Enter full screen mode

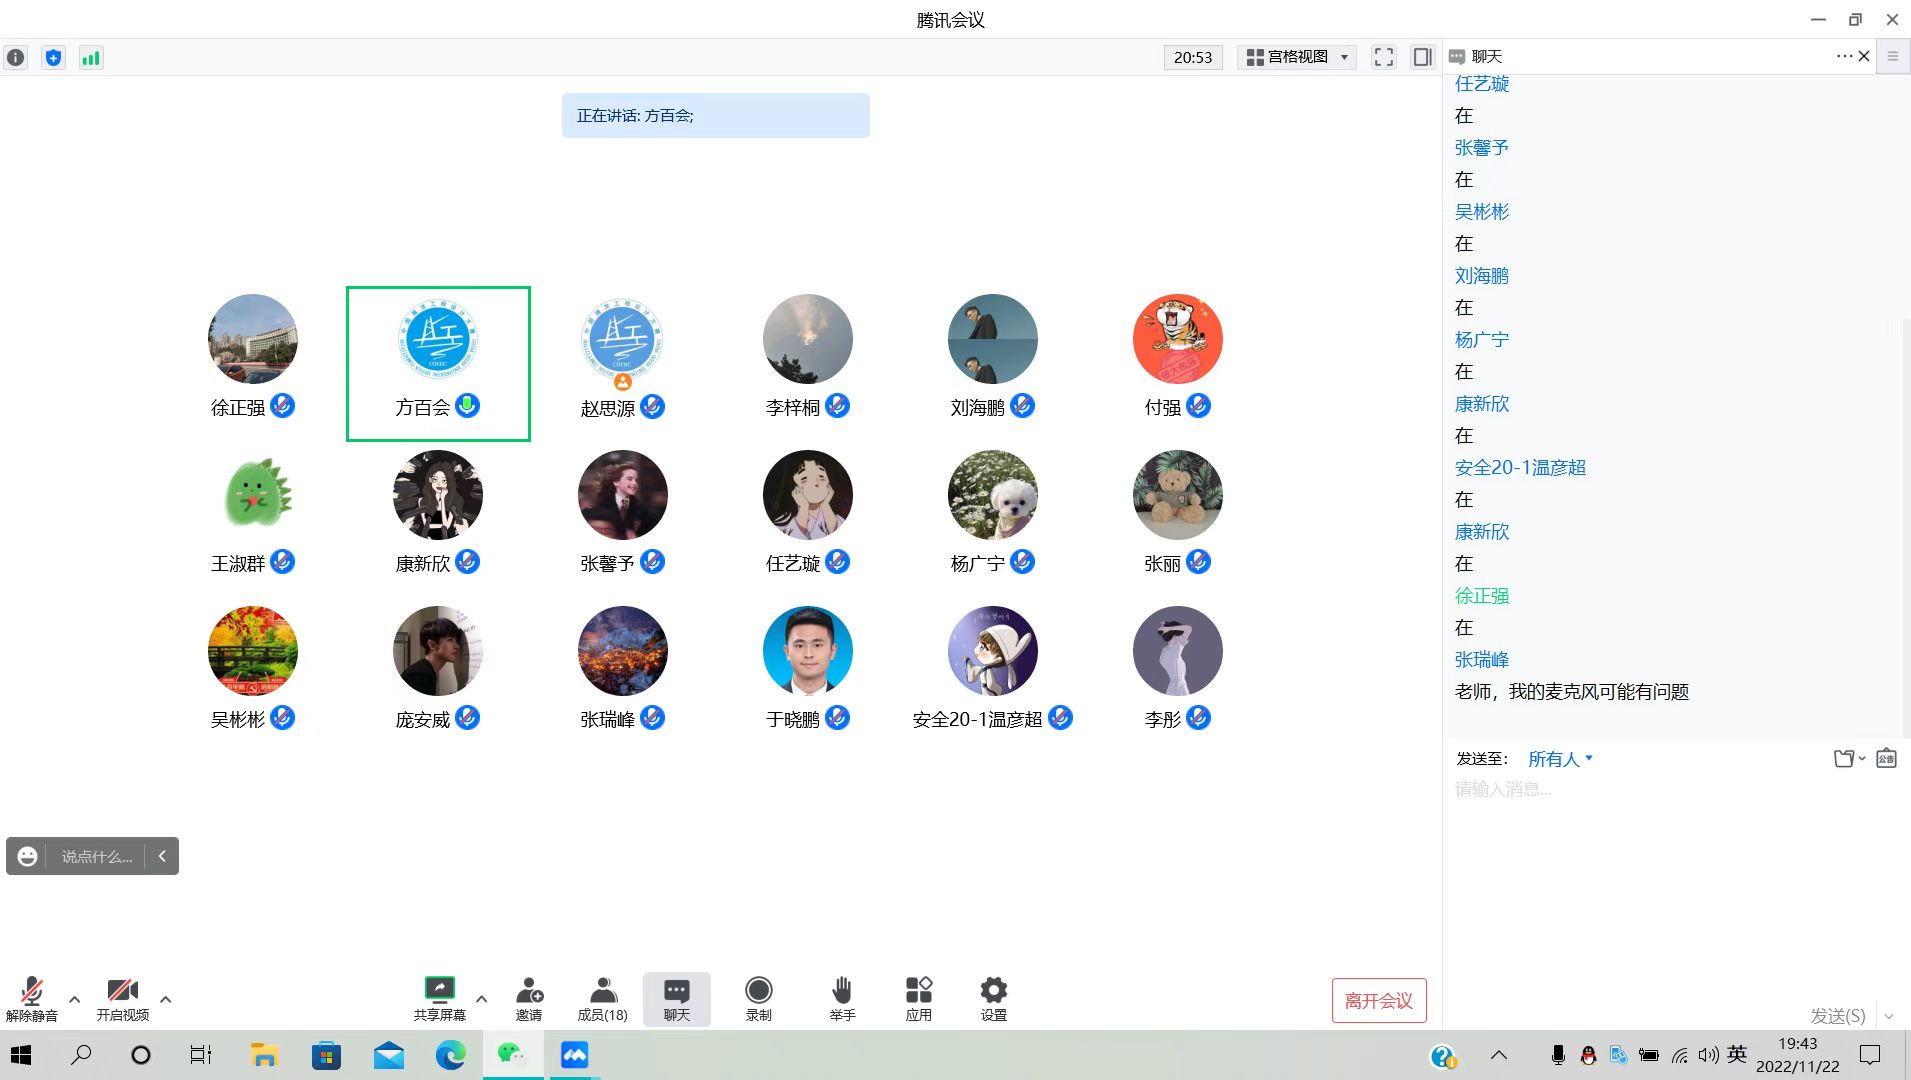[1383, 57]
